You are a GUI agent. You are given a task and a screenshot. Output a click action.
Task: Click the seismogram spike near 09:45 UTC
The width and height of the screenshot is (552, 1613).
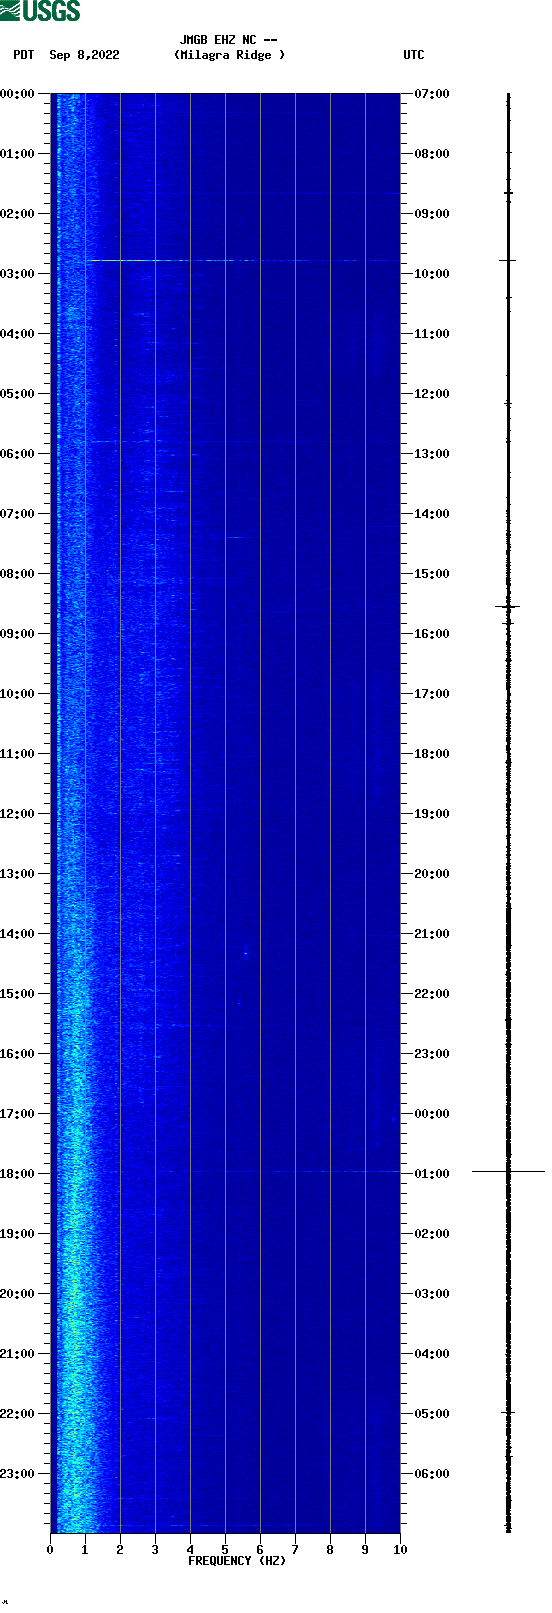pyautogui.click(x=508, y=260)
